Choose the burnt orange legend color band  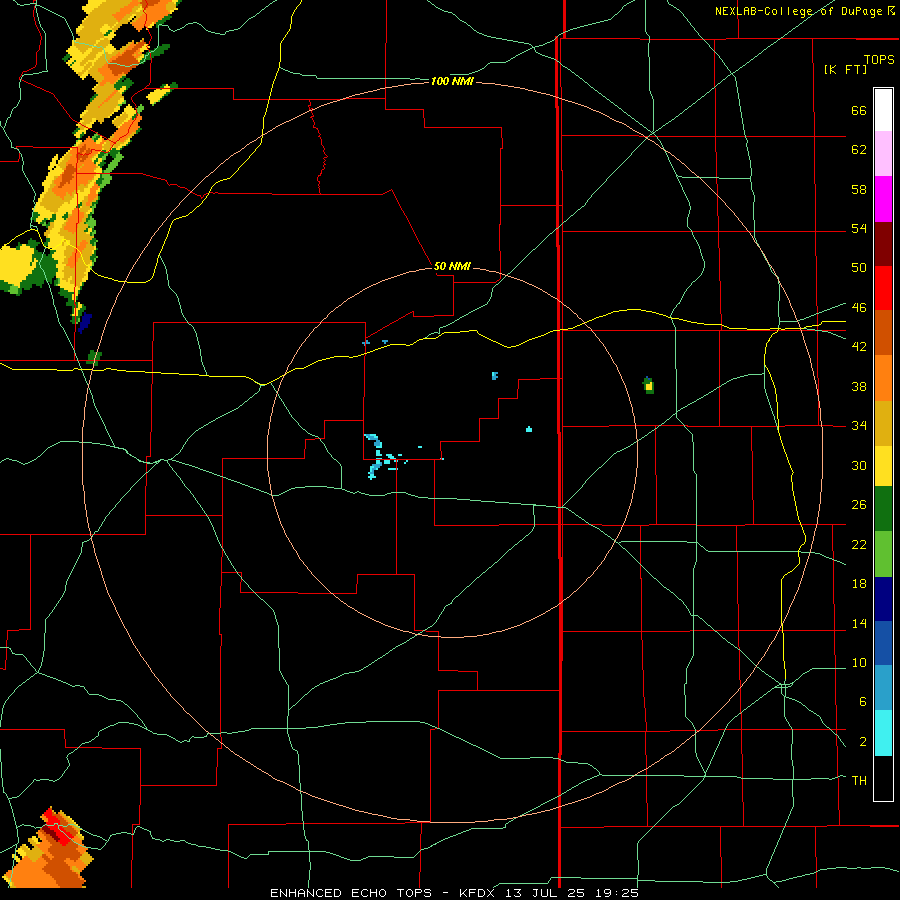tap(883, 332)
